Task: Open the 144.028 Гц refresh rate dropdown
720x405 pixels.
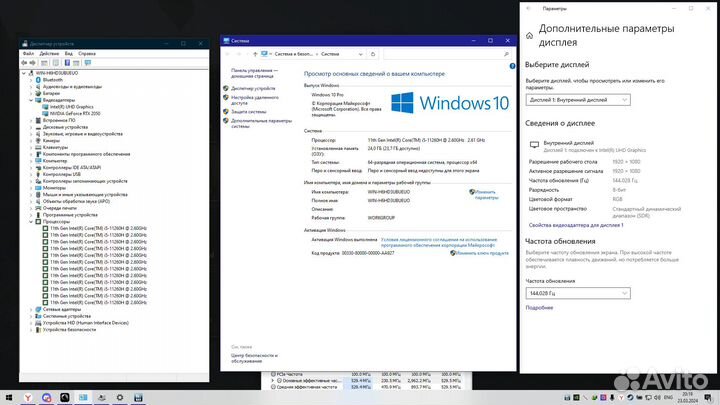Action: tap(578, 293)
